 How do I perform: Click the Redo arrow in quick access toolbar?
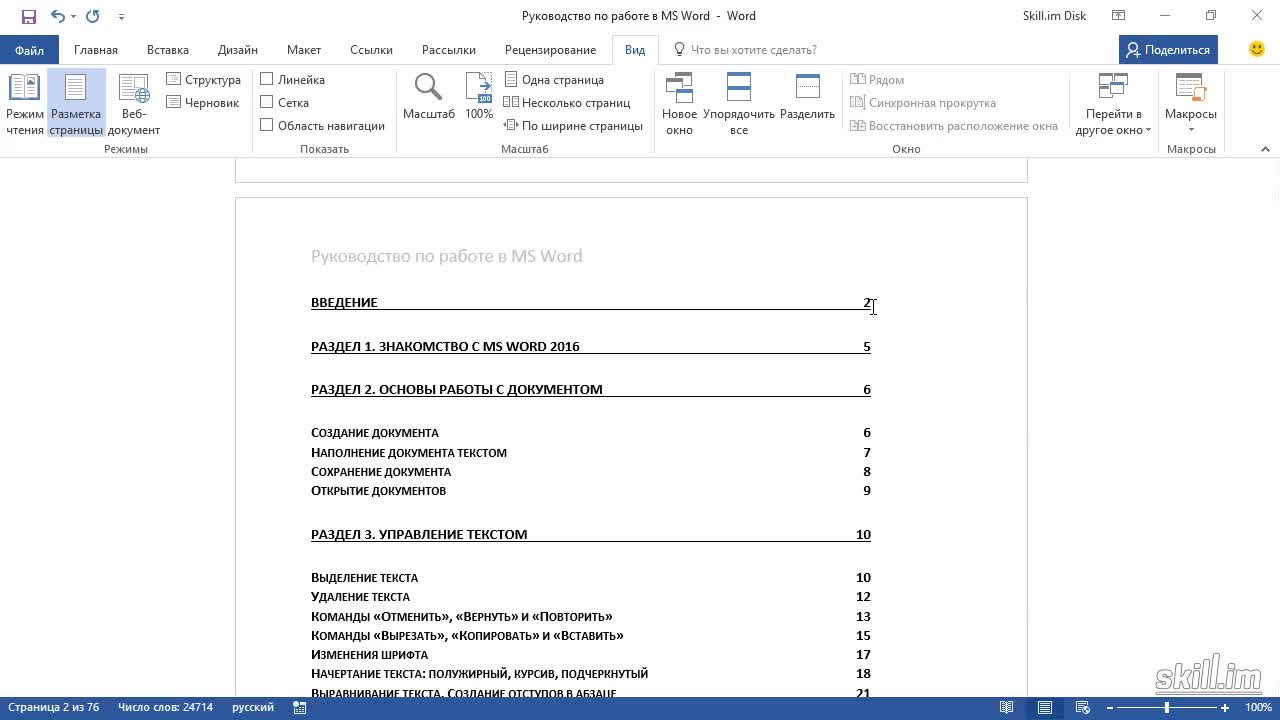[x=93, y=16]
